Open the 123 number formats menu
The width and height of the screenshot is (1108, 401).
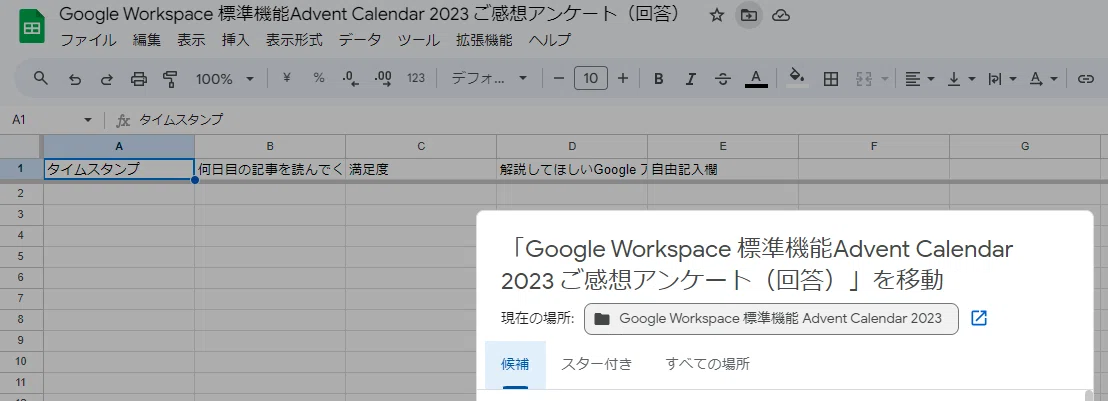click(x=416, y=79)
